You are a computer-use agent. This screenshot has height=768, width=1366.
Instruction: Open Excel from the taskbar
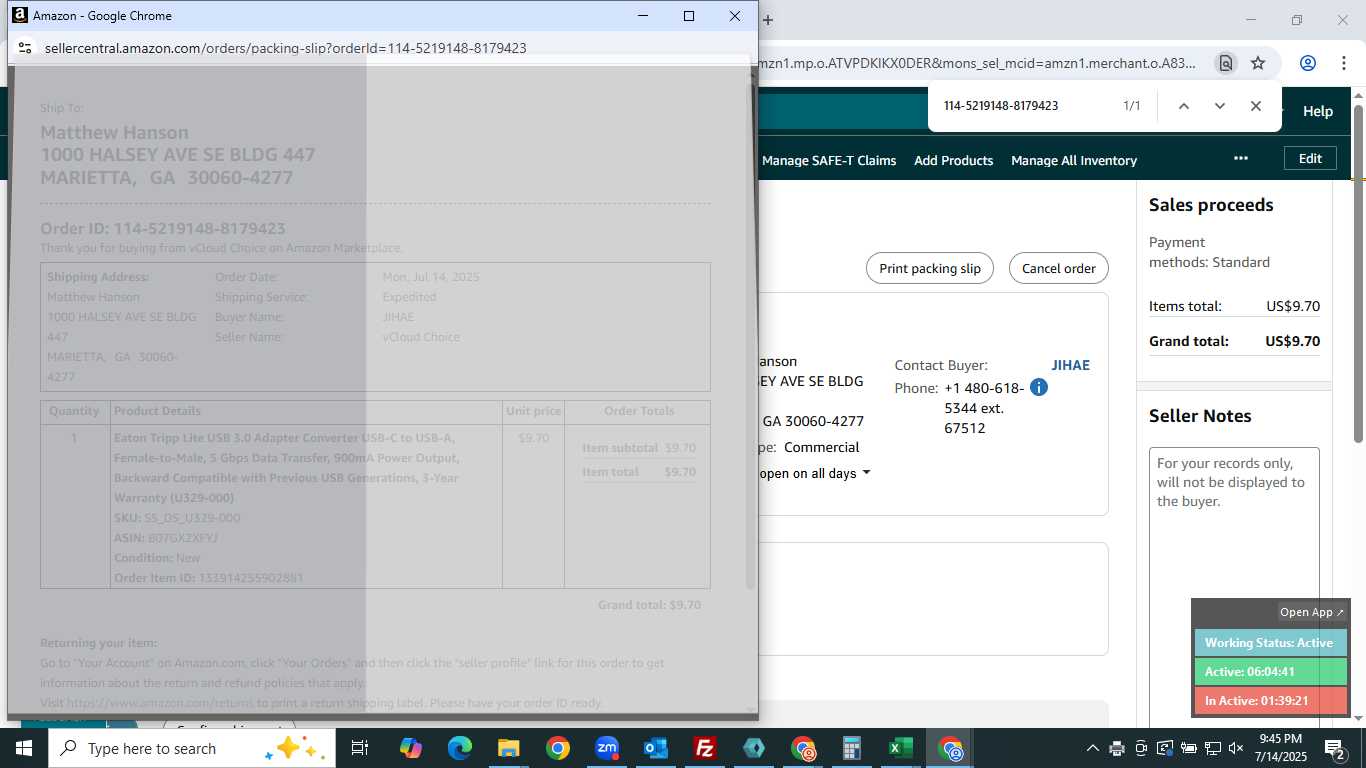click(x=901, y=748)
